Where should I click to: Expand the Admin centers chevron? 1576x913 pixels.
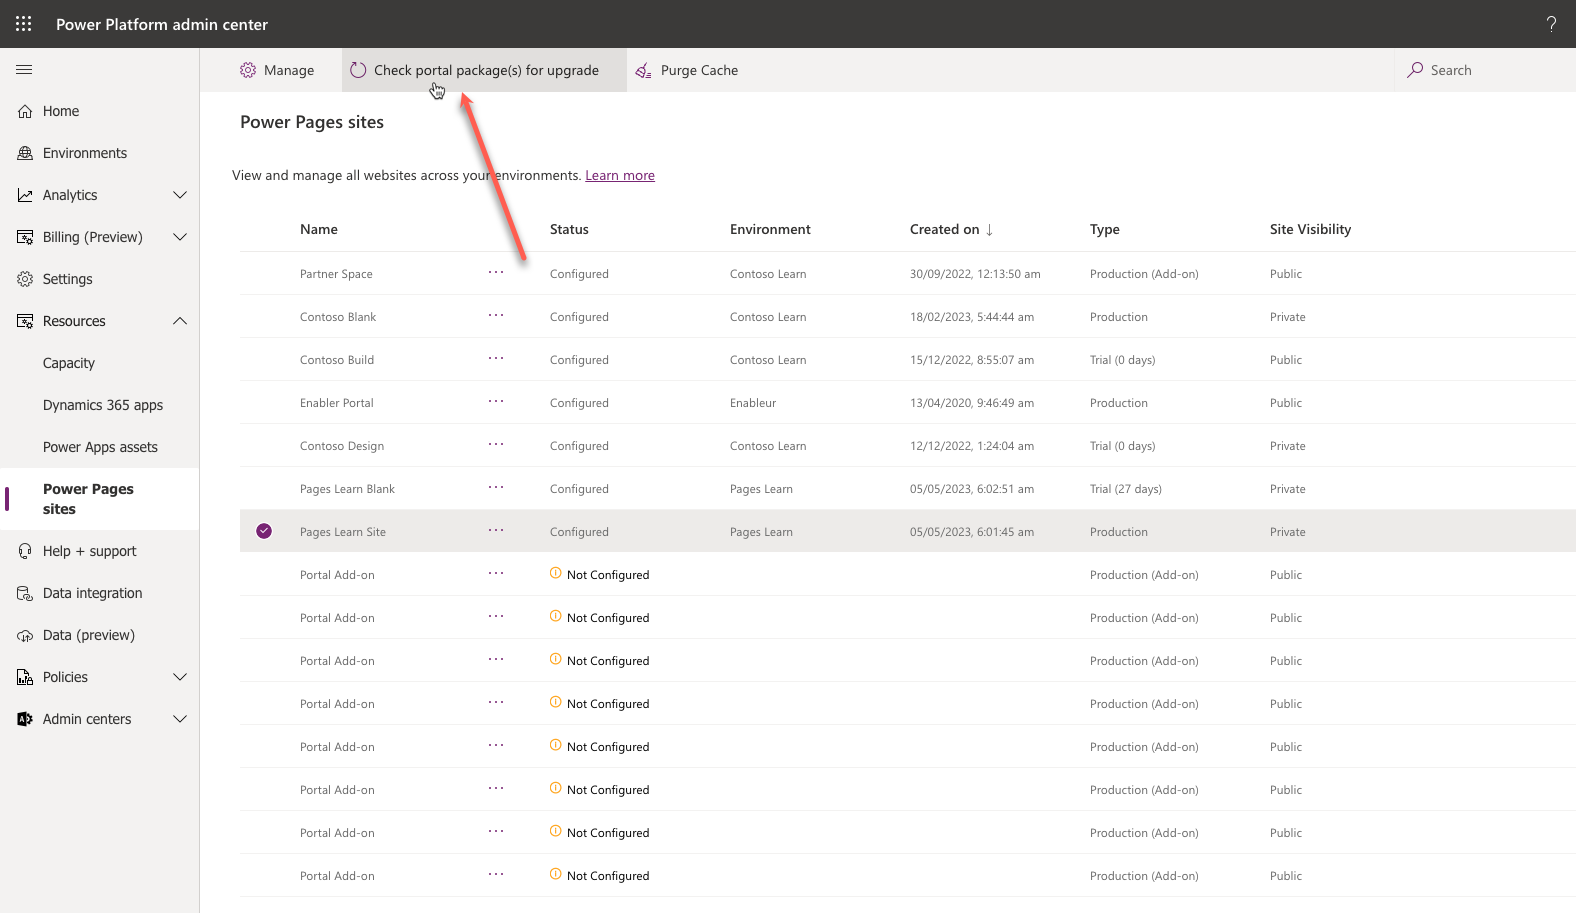click(180, 719)
